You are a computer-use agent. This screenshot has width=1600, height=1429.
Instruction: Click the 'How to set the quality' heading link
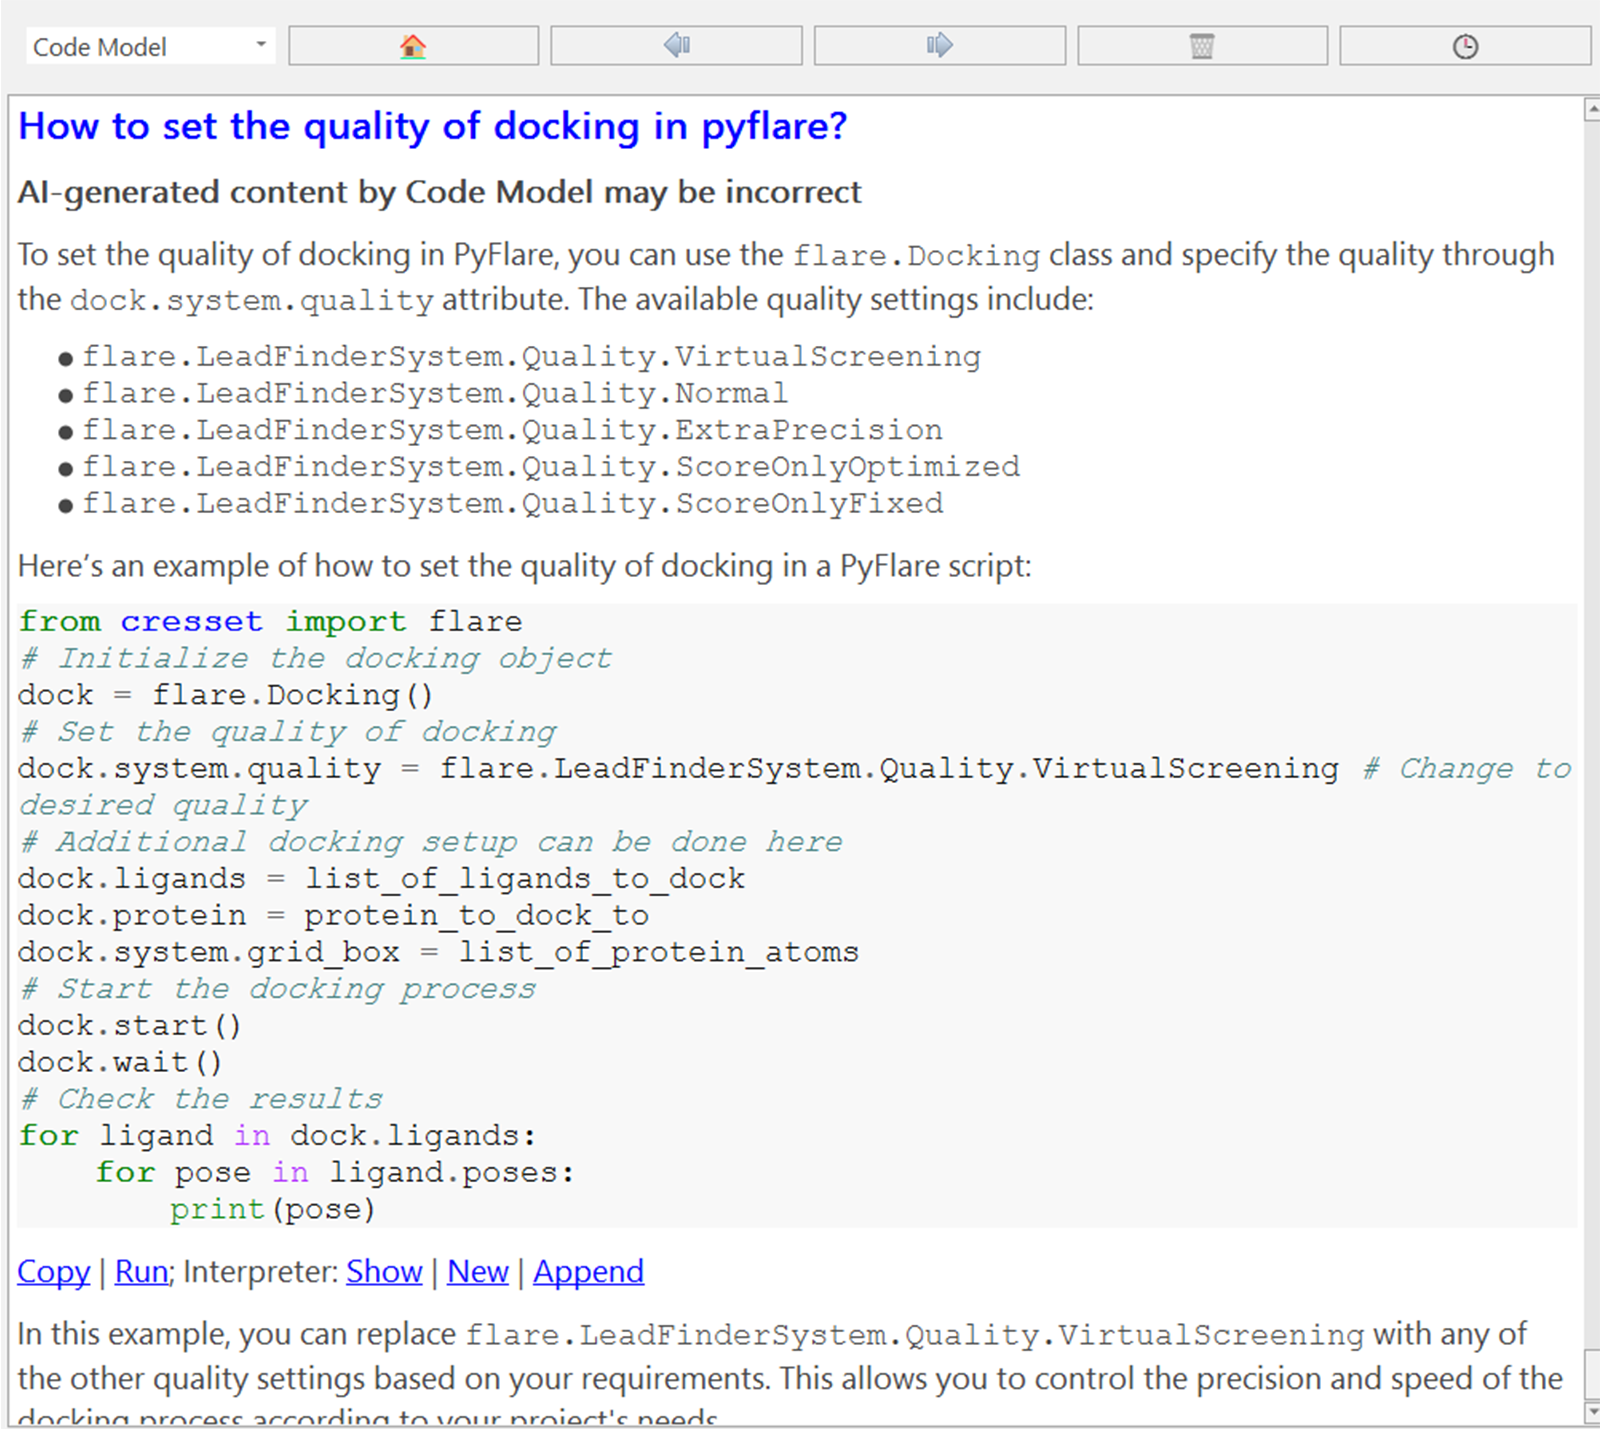click(432, 127)
